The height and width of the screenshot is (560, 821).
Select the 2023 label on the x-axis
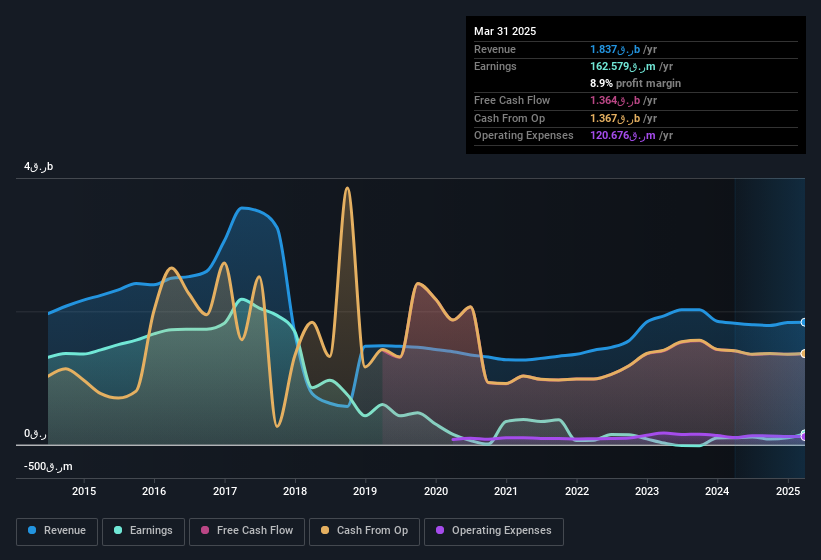click(x=647, y=491)
